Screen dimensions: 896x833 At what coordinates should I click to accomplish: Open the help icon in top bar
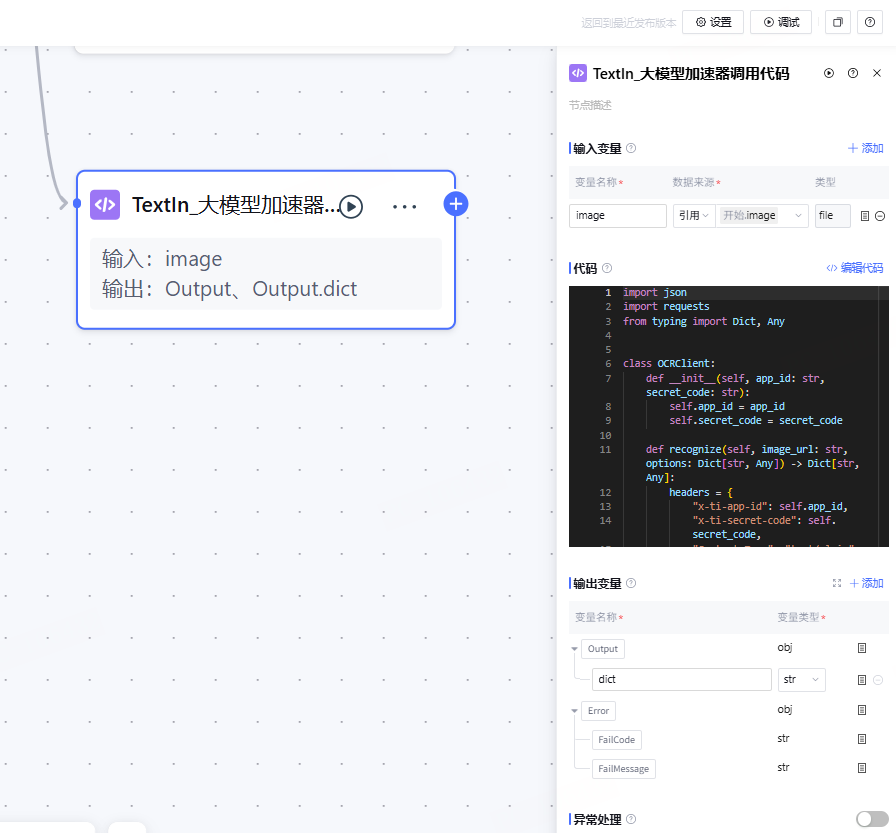pyautogui.click(x=870, y=22)
